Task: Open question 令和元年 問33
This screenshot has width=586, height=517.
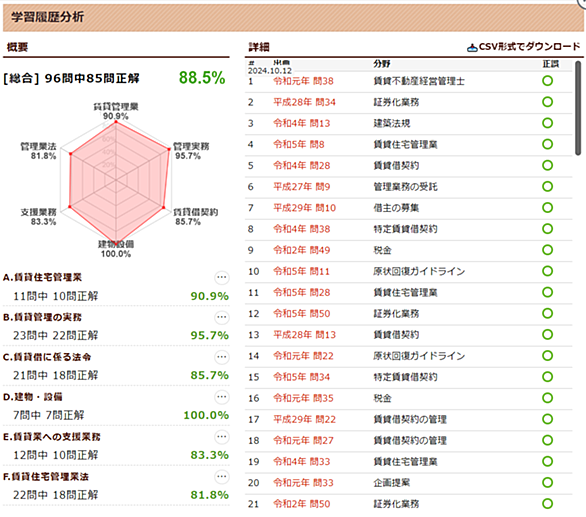Action: click(303, 483)
